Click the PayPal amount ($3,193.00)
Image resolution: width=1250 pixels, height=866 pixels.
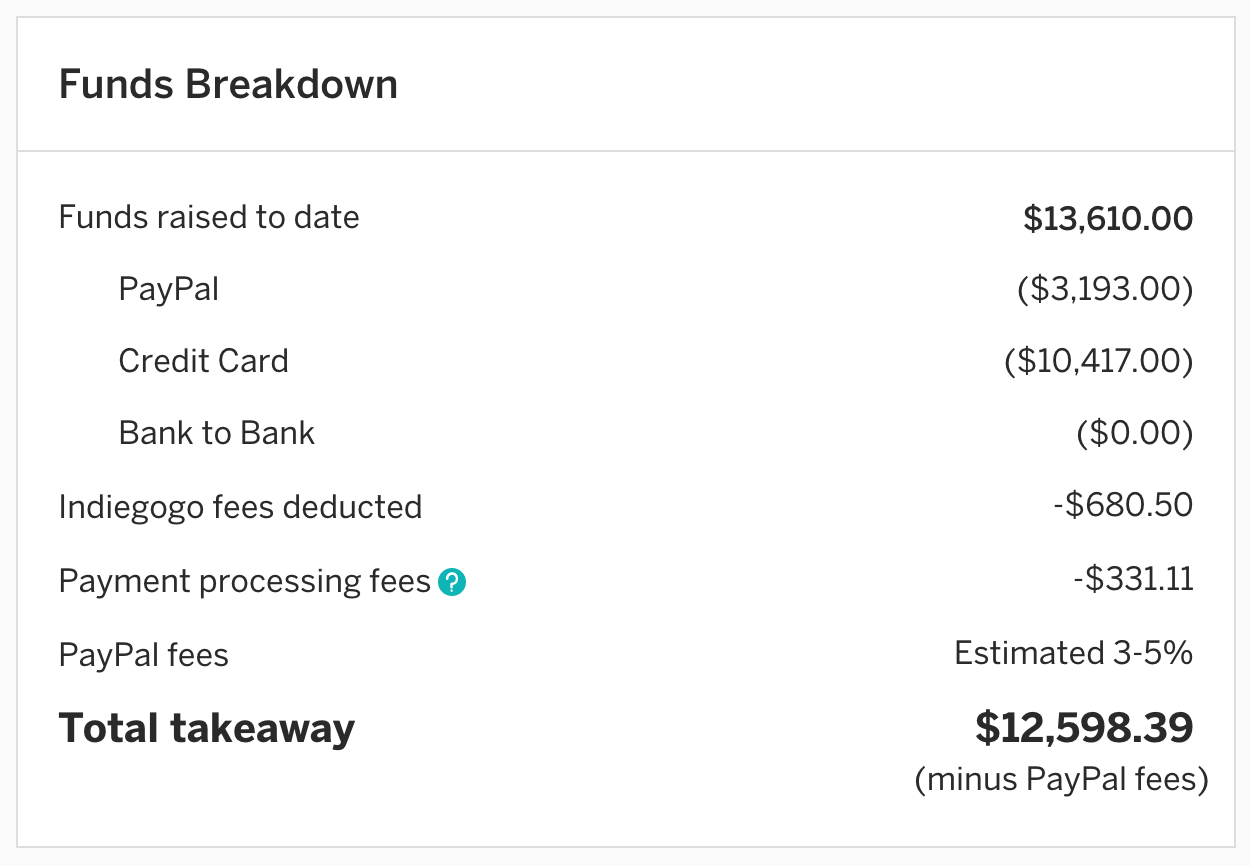tap(1105, 290)
